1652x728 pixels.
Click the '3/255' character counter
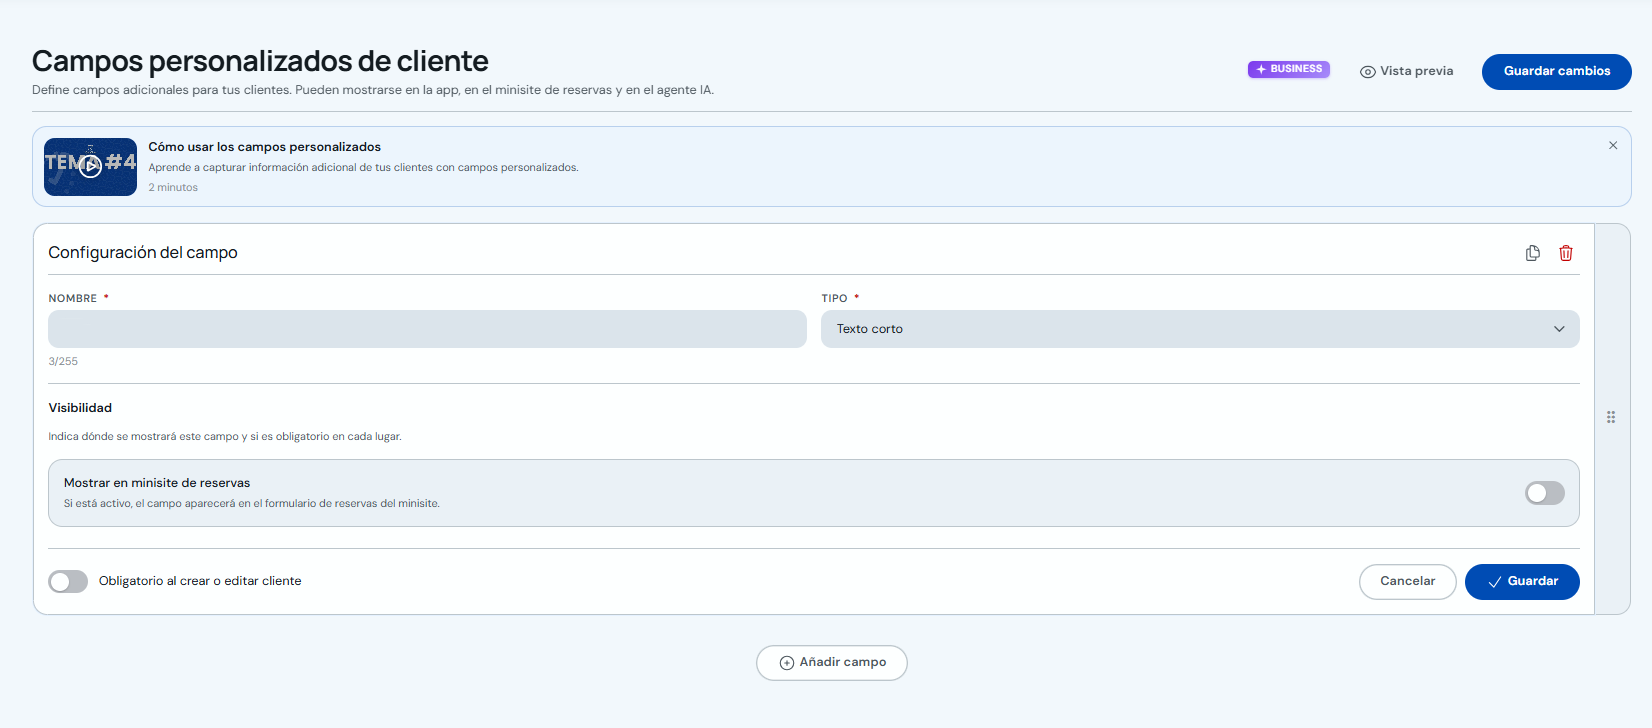[x=63, y=362]
